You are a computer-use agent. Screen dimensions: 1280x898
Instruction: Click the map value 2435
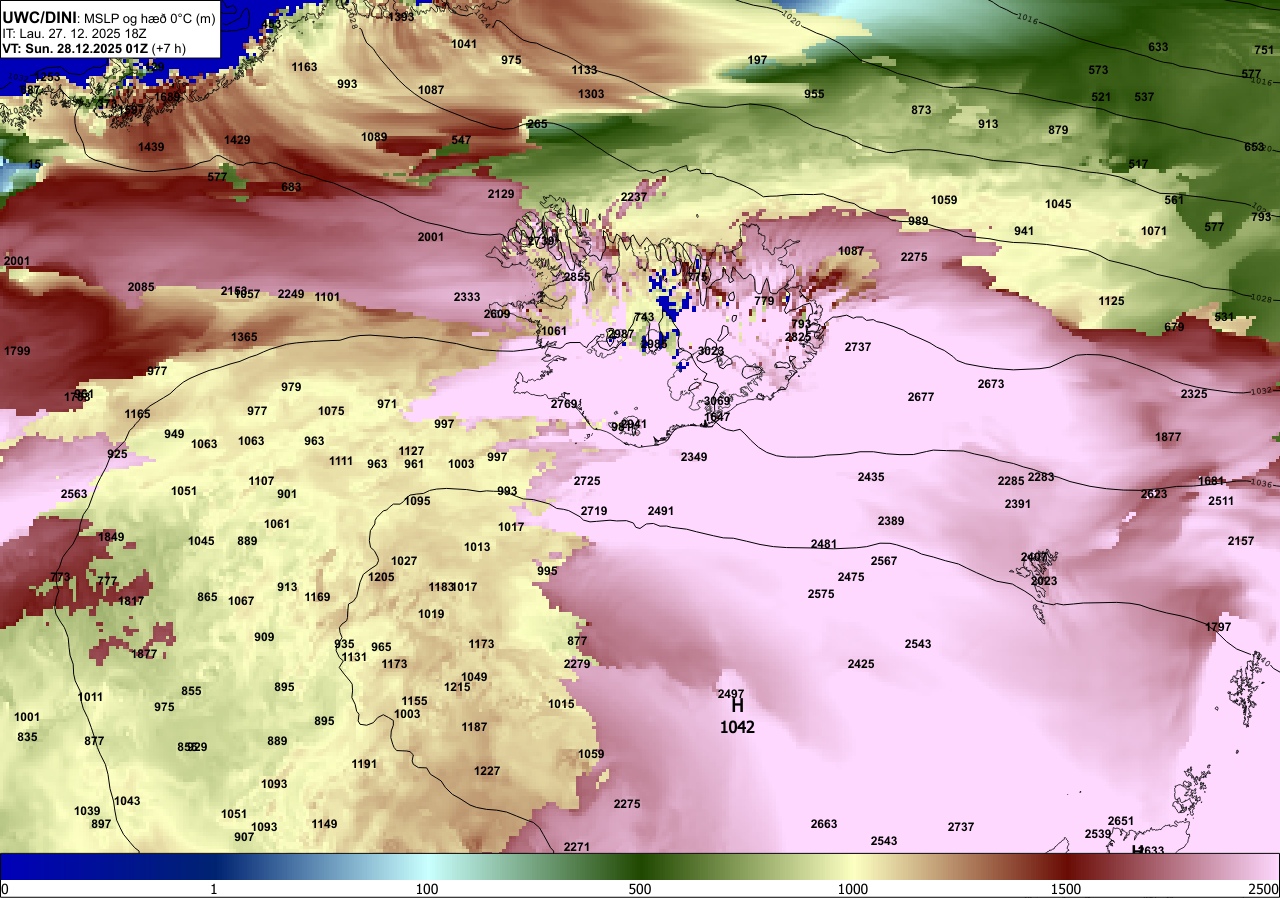[x=871, y=477]
